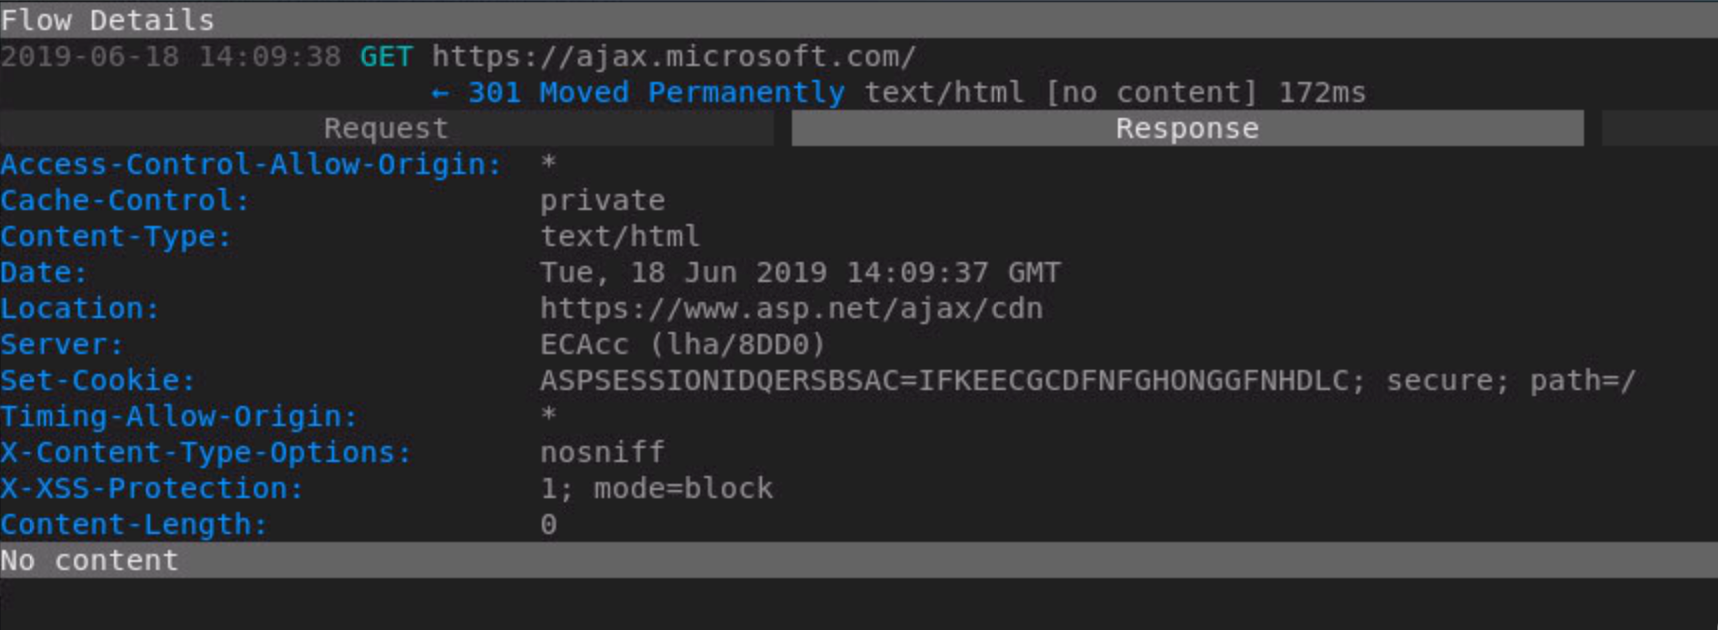Select the X-Content-Type-Options header name
This screenshot has width=1718, height=630.
coord(206,453)
